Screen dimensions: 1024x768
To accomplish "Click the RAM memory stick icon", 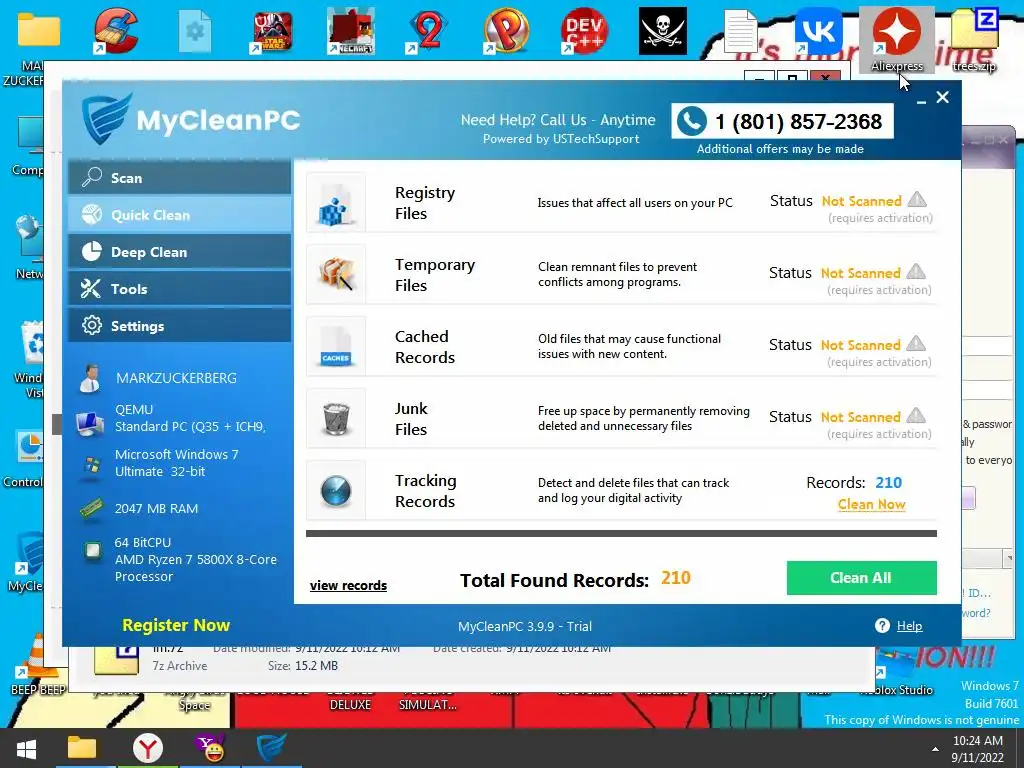I will (x=91, y=508).
